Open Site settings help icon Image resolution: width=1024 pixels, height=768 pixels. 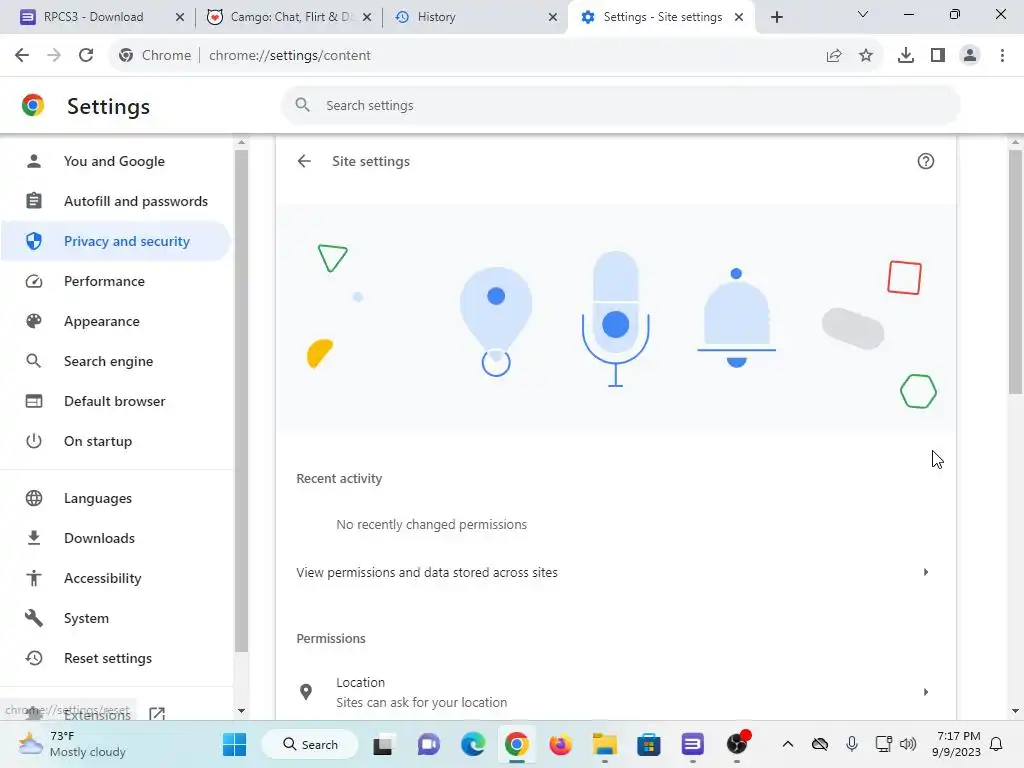click(x=925, y=161)
